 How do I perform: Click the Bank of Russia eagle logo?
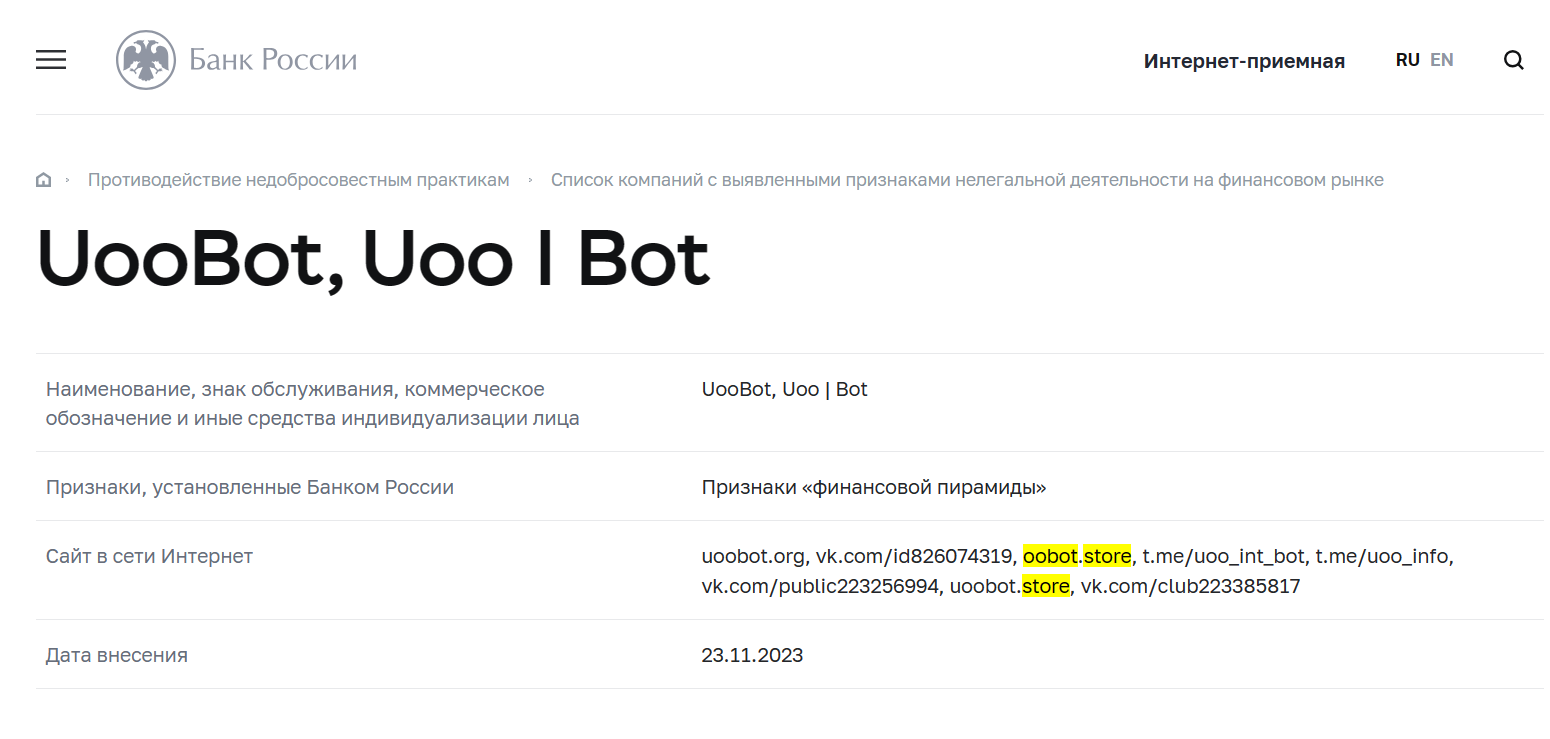pos(146,60)
